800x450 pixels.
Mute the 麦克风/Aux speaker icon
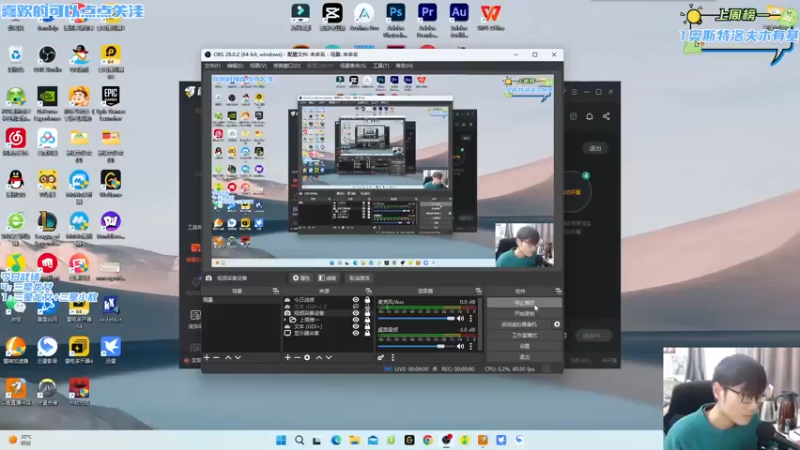pyautogui.click(x=461, y=318)
